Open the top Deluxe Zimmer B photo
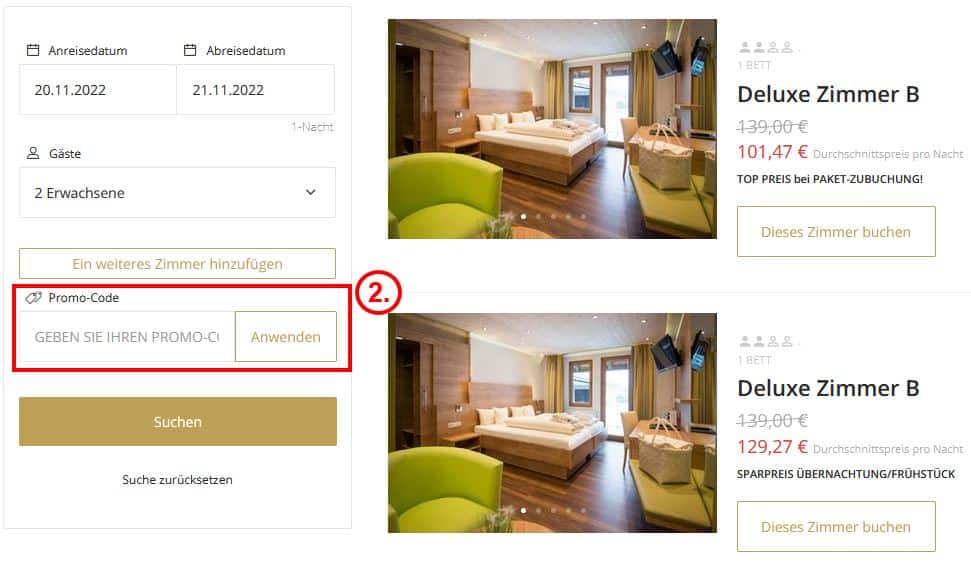Viewport: 971px width, 565px height. click(552, 129)
